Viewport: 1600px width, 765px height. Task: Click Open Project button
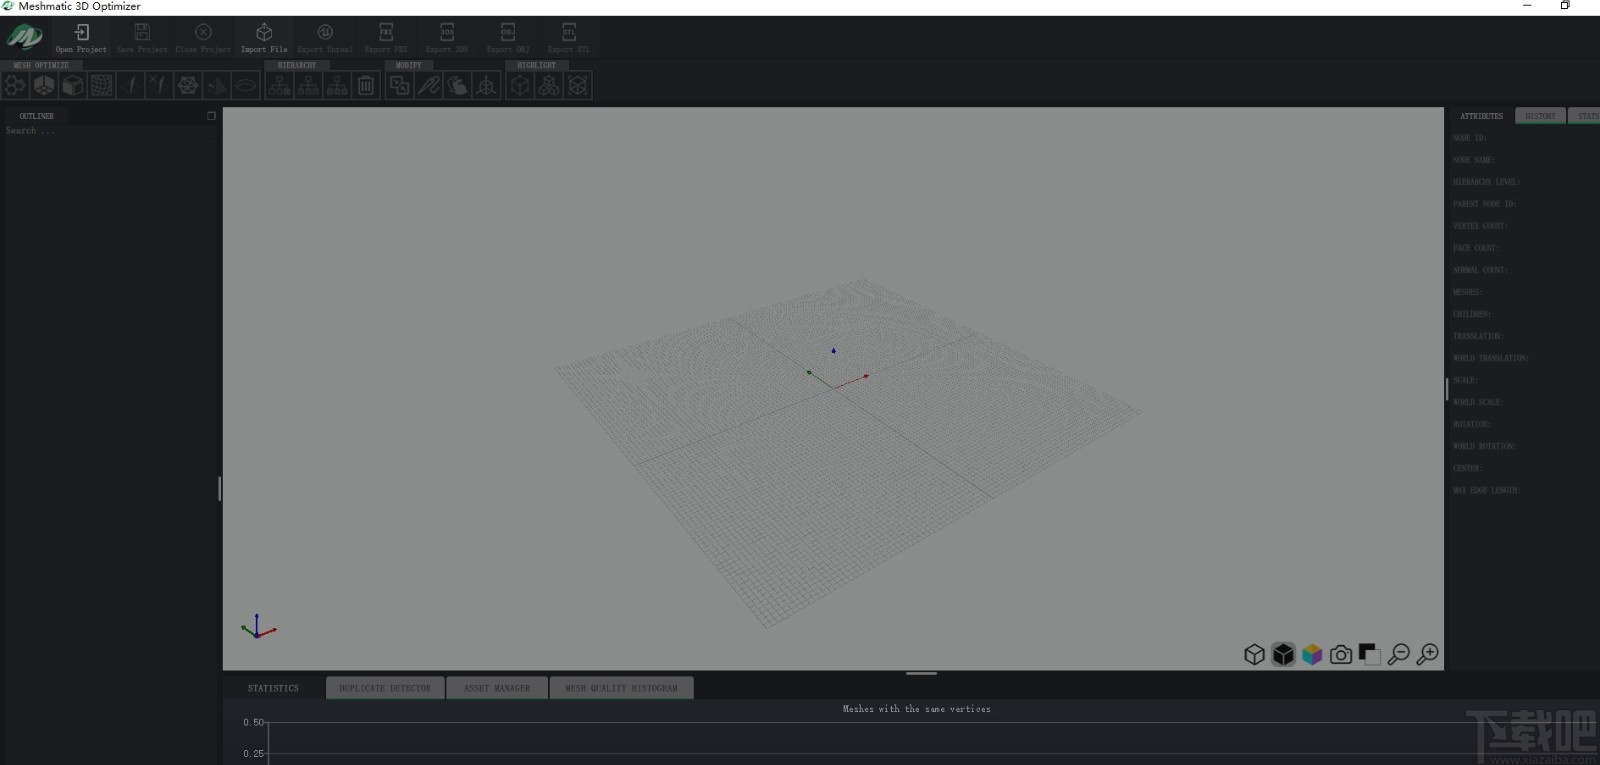pos(81,38)
